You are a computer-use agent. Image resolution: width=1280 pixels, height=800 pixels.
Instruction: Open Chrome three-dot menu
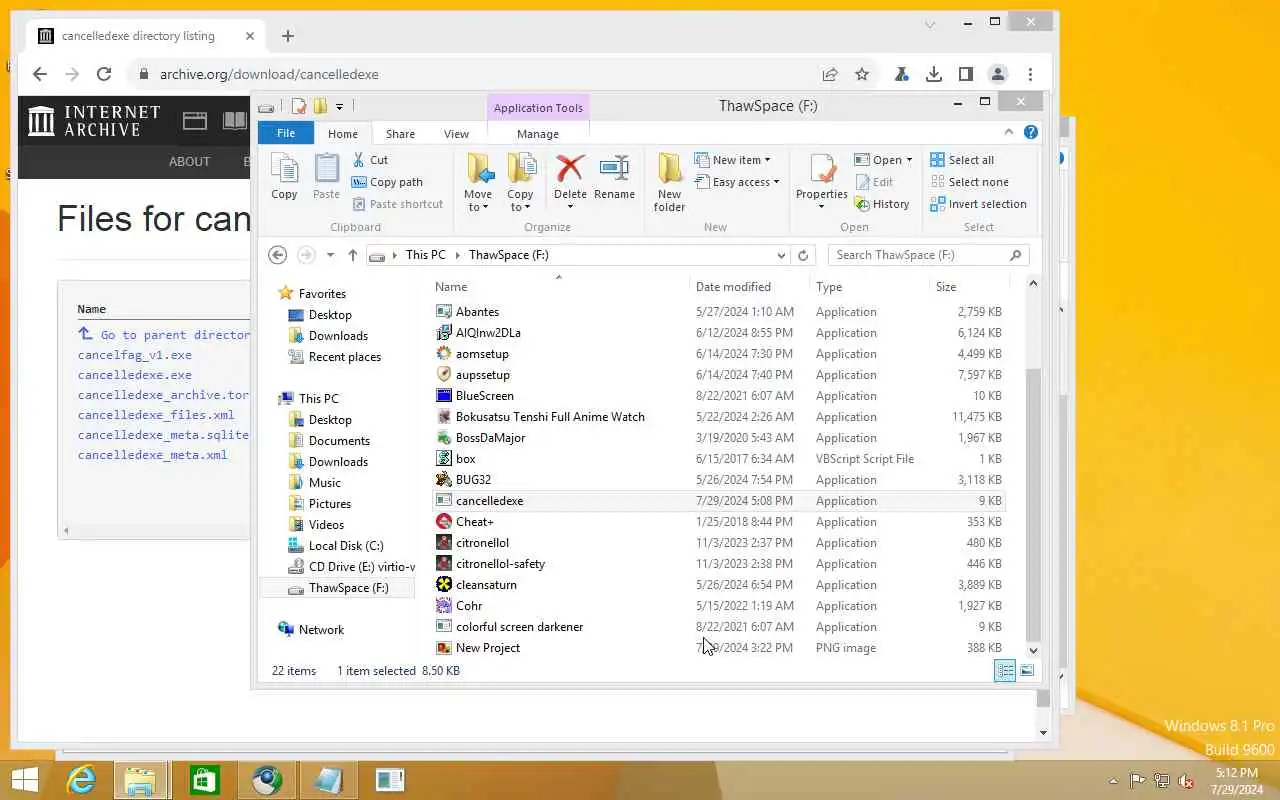click(1030, 74)
